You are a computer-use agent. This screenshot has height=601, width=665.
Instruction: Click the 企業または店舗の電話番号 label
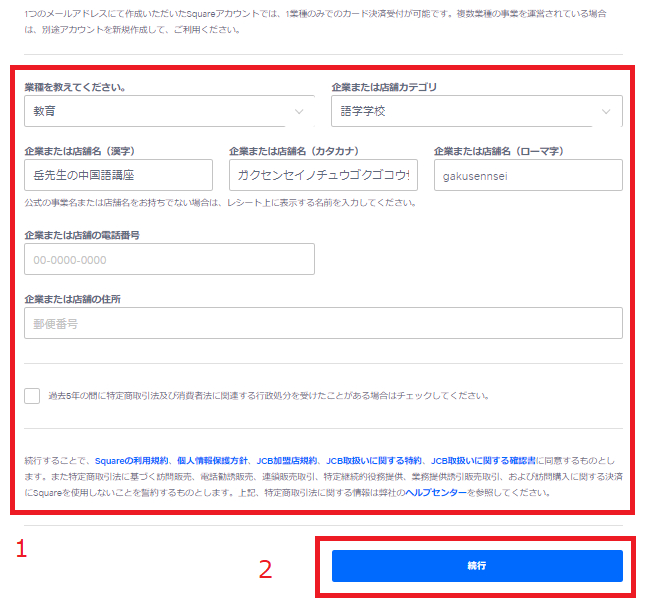click(82, 235)
